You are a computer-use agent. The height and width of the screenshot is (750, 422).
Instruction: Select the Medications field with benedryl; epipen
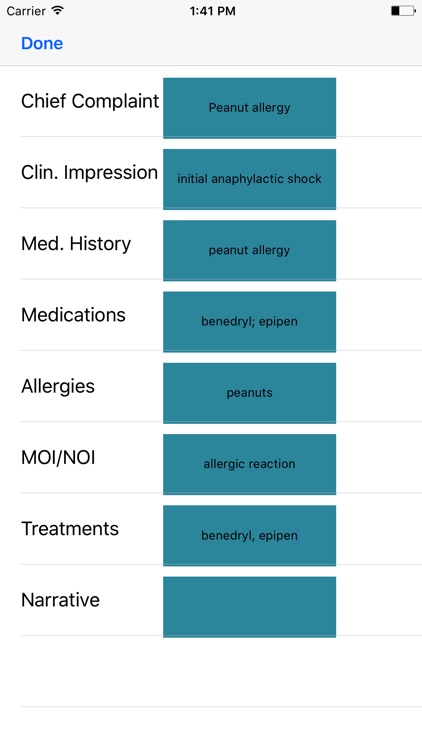[x=249, y=321]
